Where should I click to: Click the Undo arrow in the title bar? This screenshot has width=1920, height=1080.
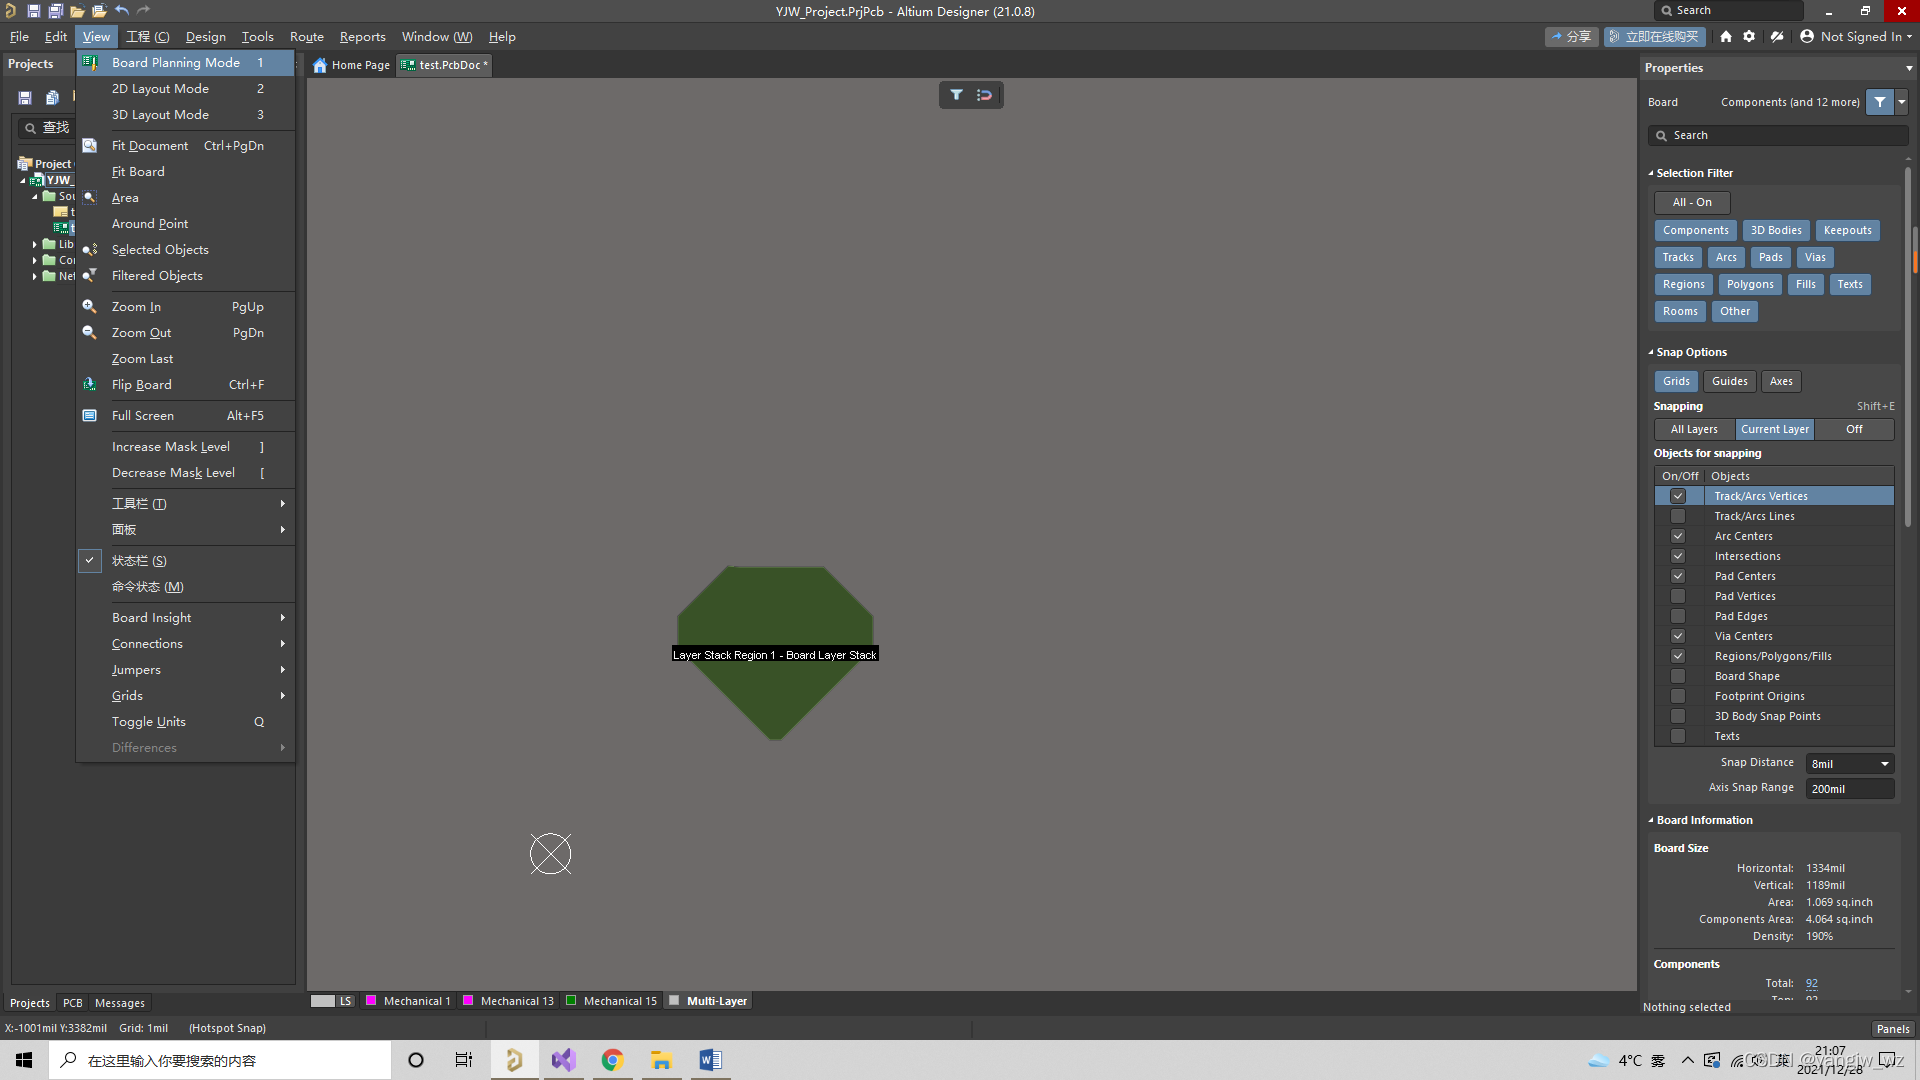coord(121,11)
